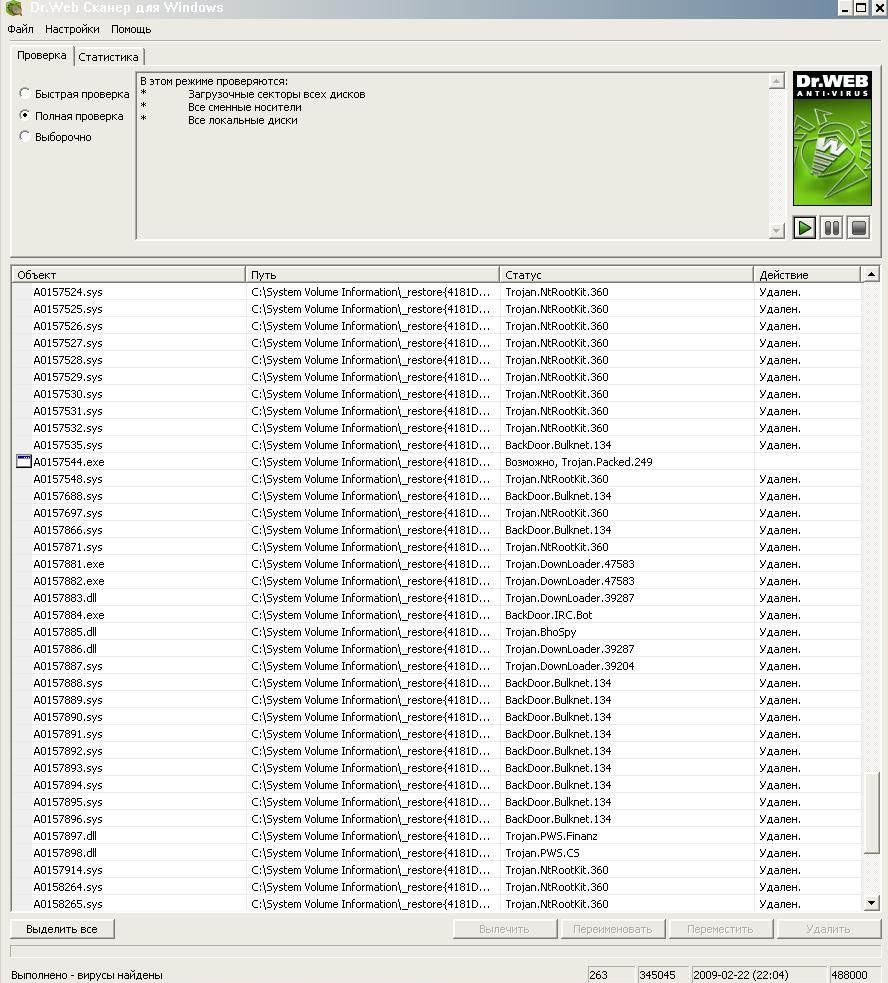Click the Dr.Web anti-virus spider logo
Screen dimensions: 888x983
(x=832, y=139)
